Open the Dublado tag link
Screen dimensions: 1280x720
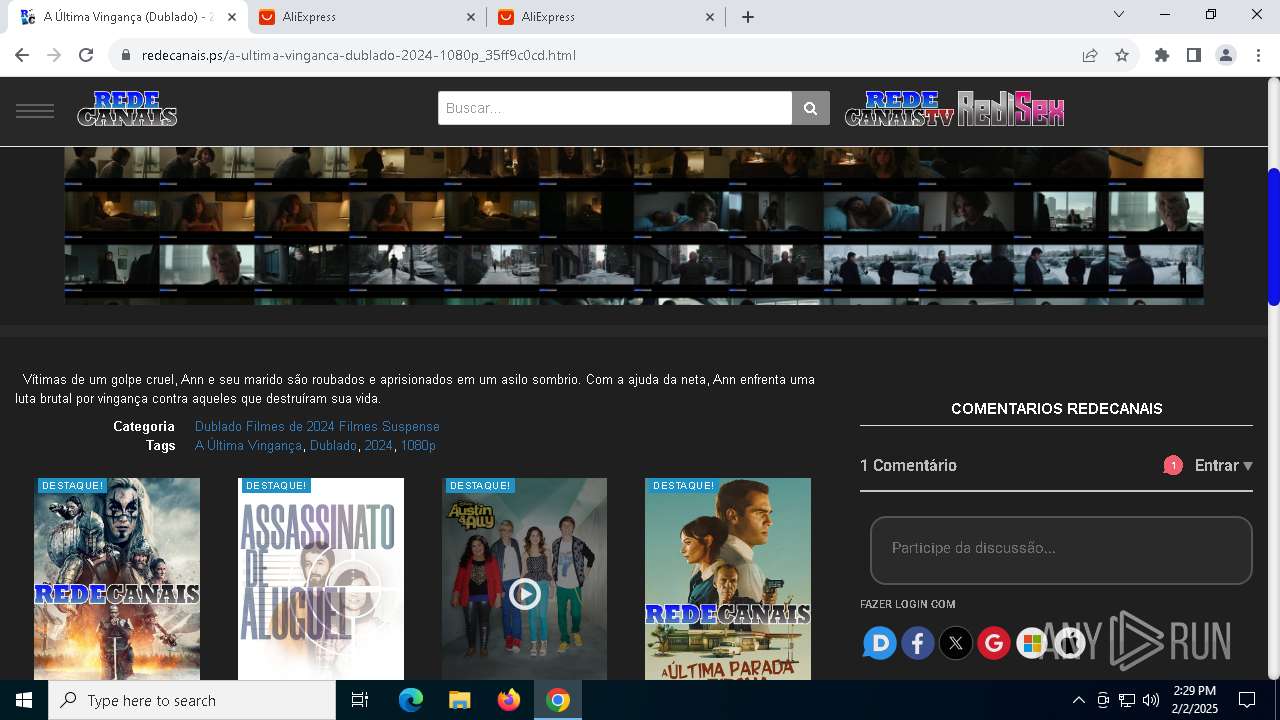coord(333,446)
